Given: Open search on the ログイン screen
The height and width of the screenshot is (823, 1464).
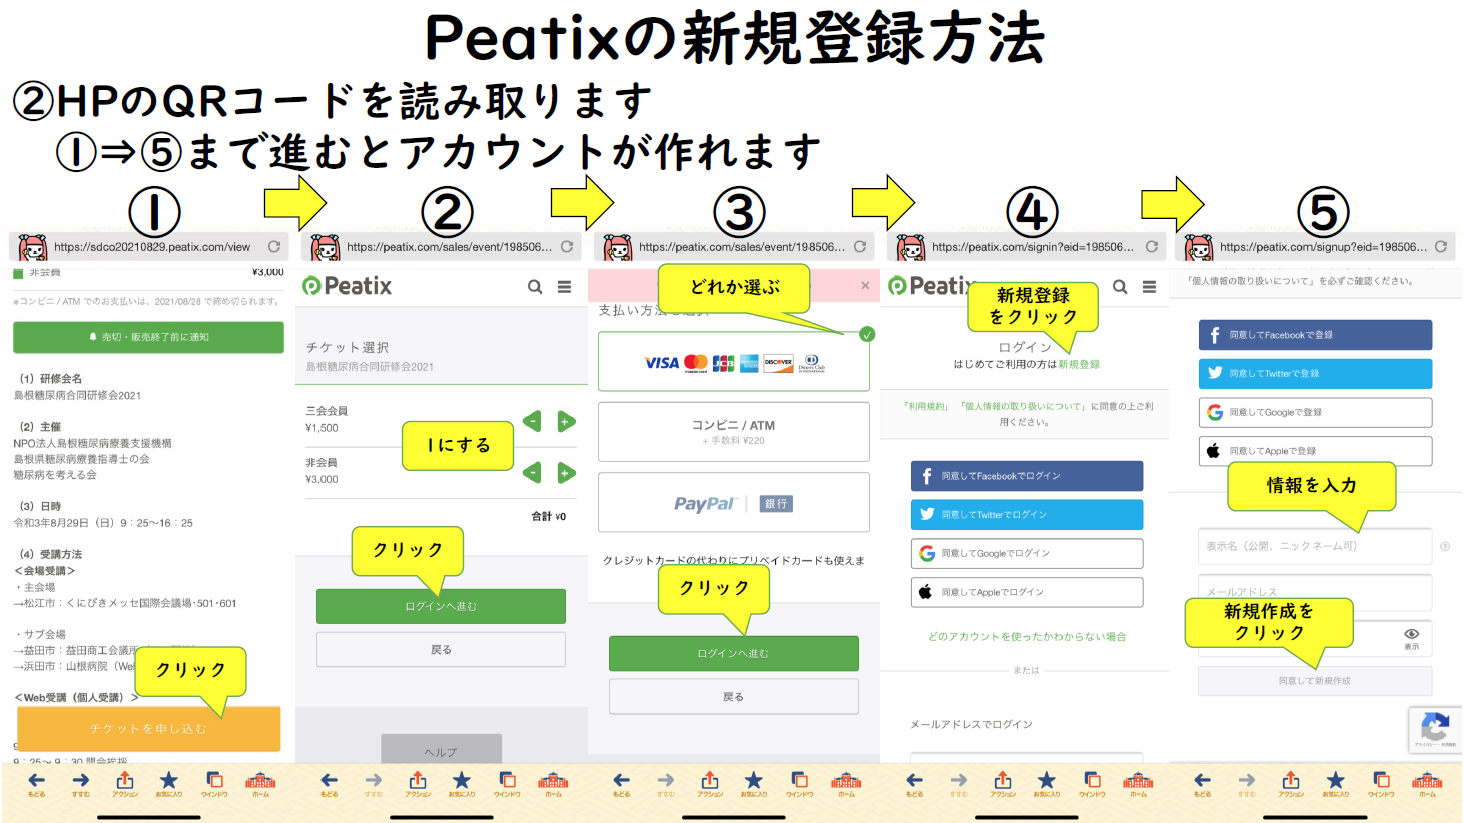Looking at the screenshot, I should pos(1120,287).
